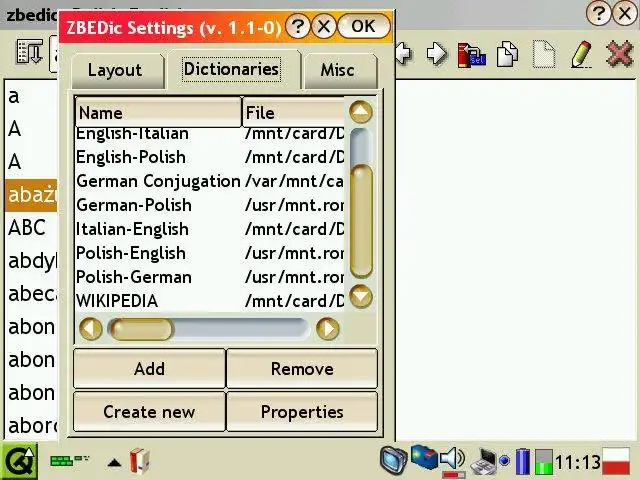Click the blue battery icon in tray
640x480 pixels.
(x=522, y=461)
